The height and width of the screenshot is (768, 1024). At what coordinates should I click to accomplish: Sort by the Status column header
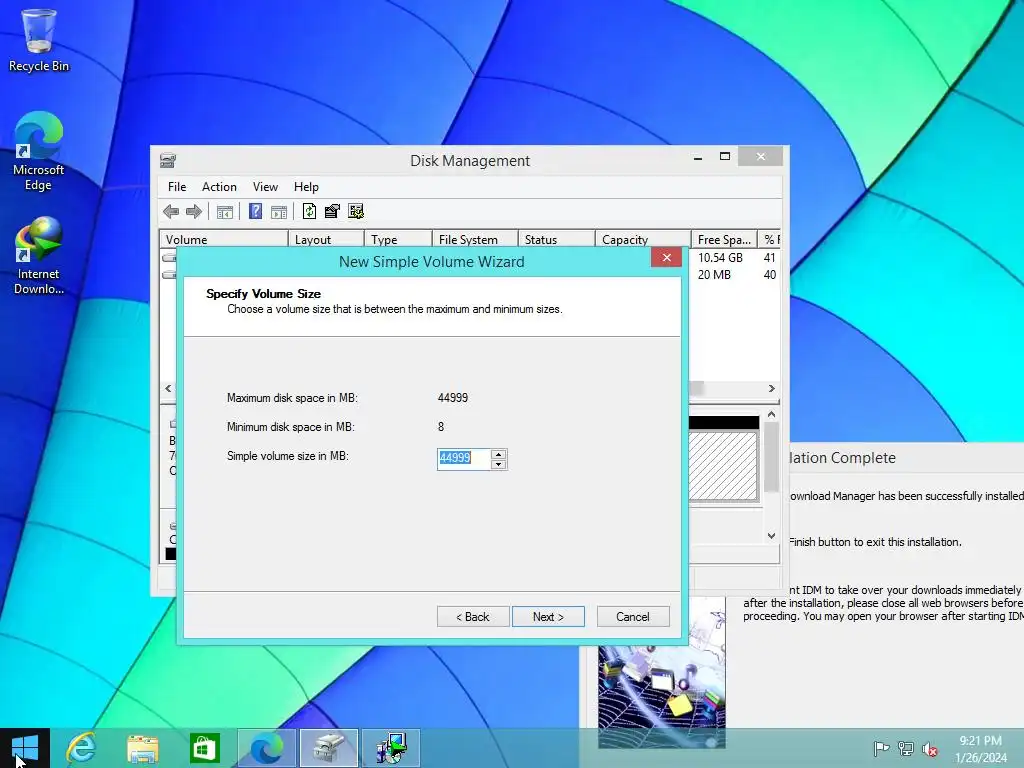click(x=556, y=240)
